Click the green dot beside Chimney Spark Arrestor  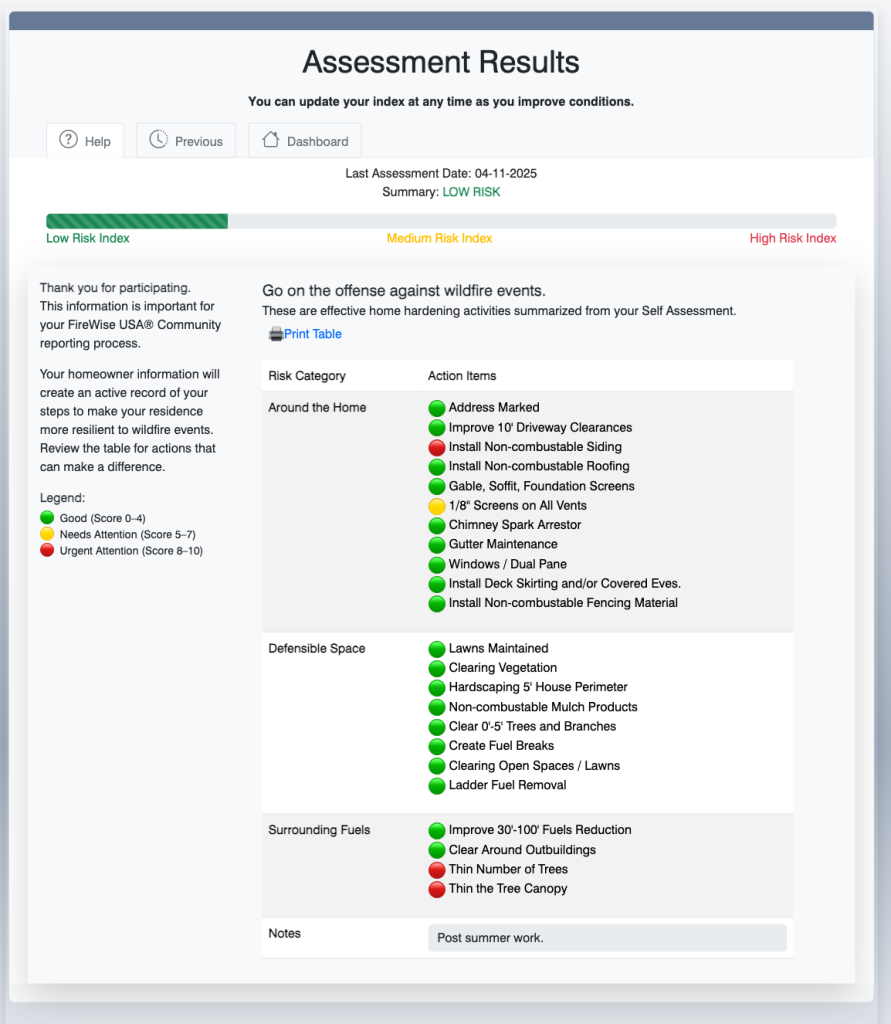coord(437,526)
